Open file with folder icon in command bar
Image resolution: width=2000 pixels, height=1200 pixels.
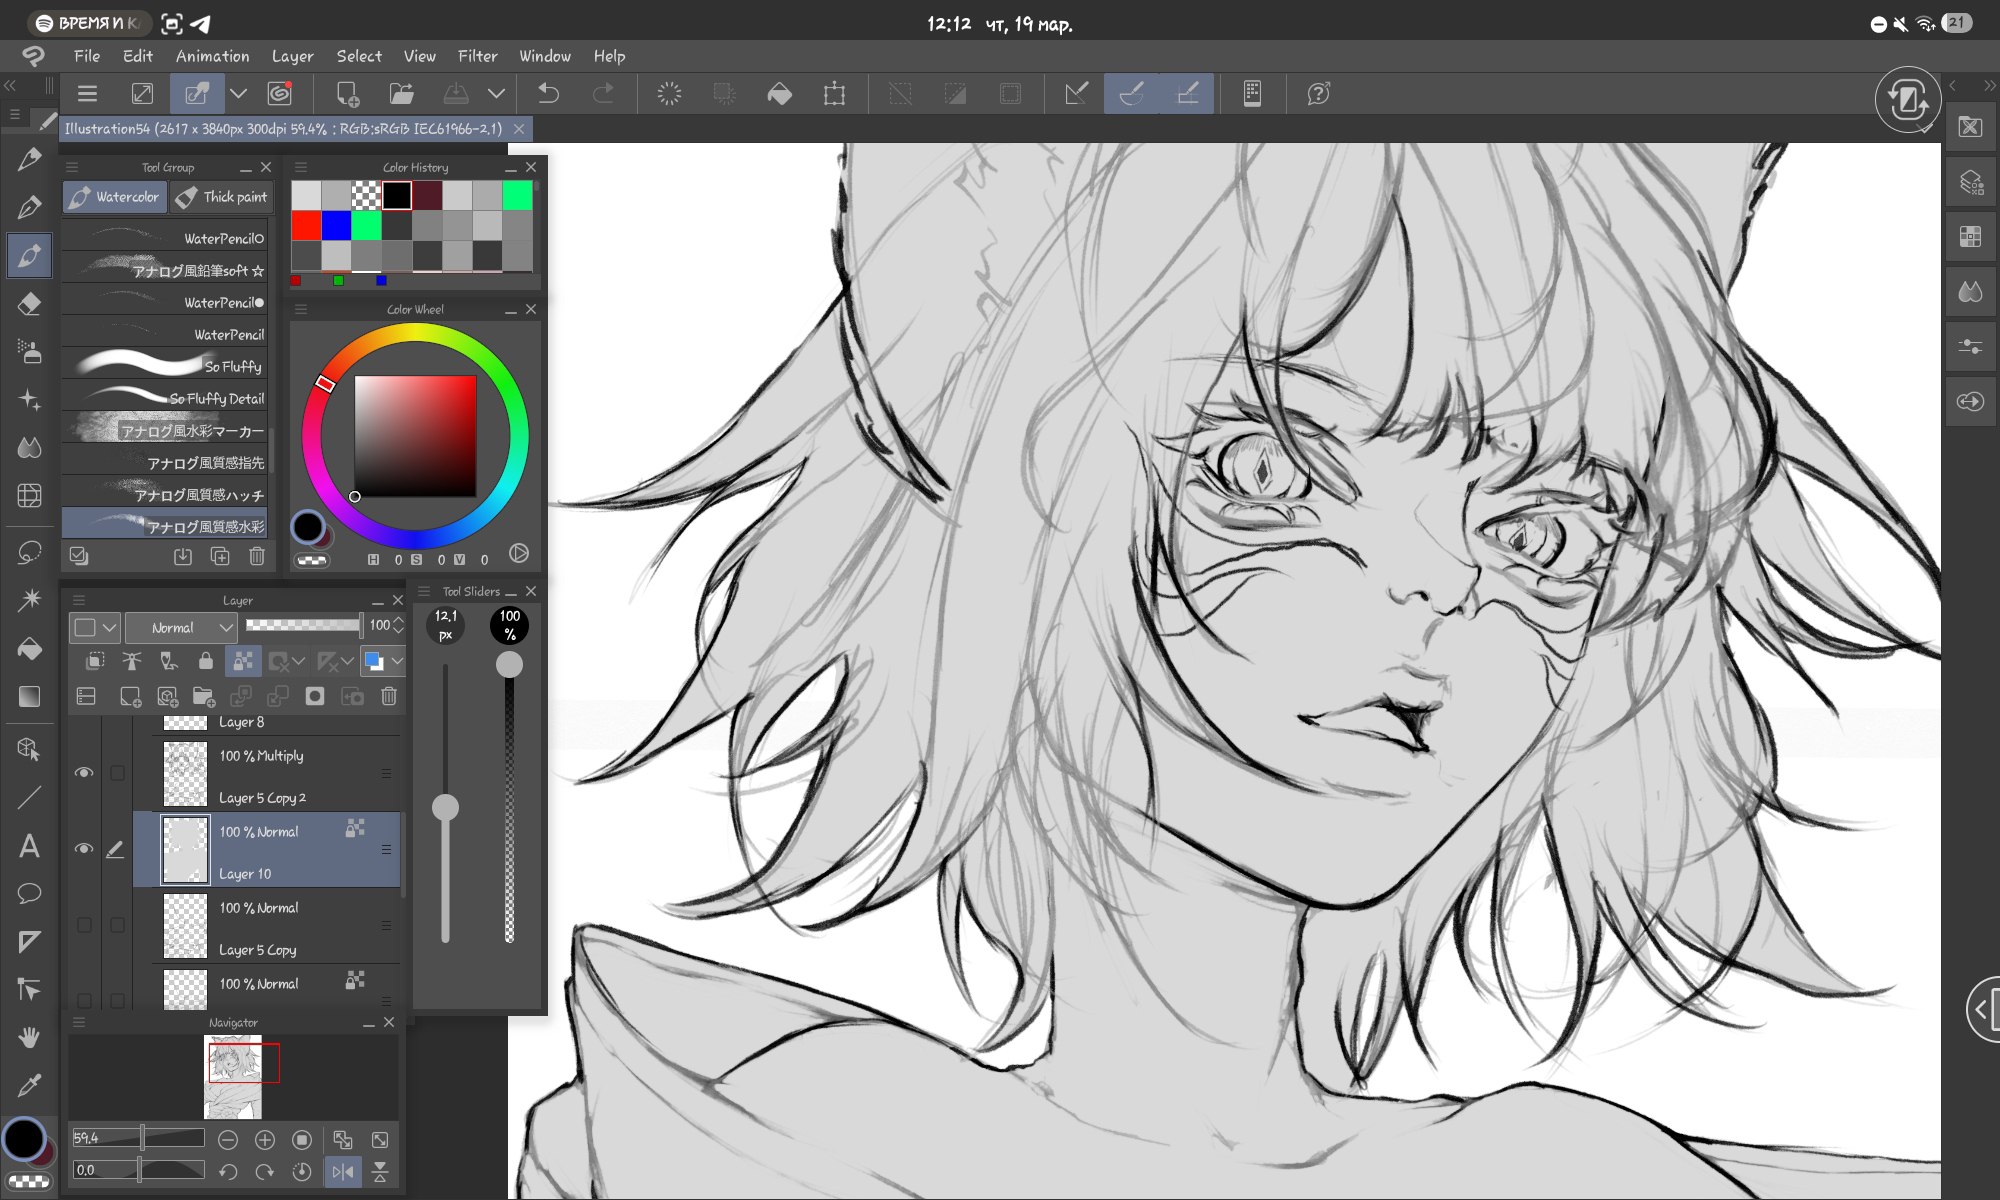(401, 94)
